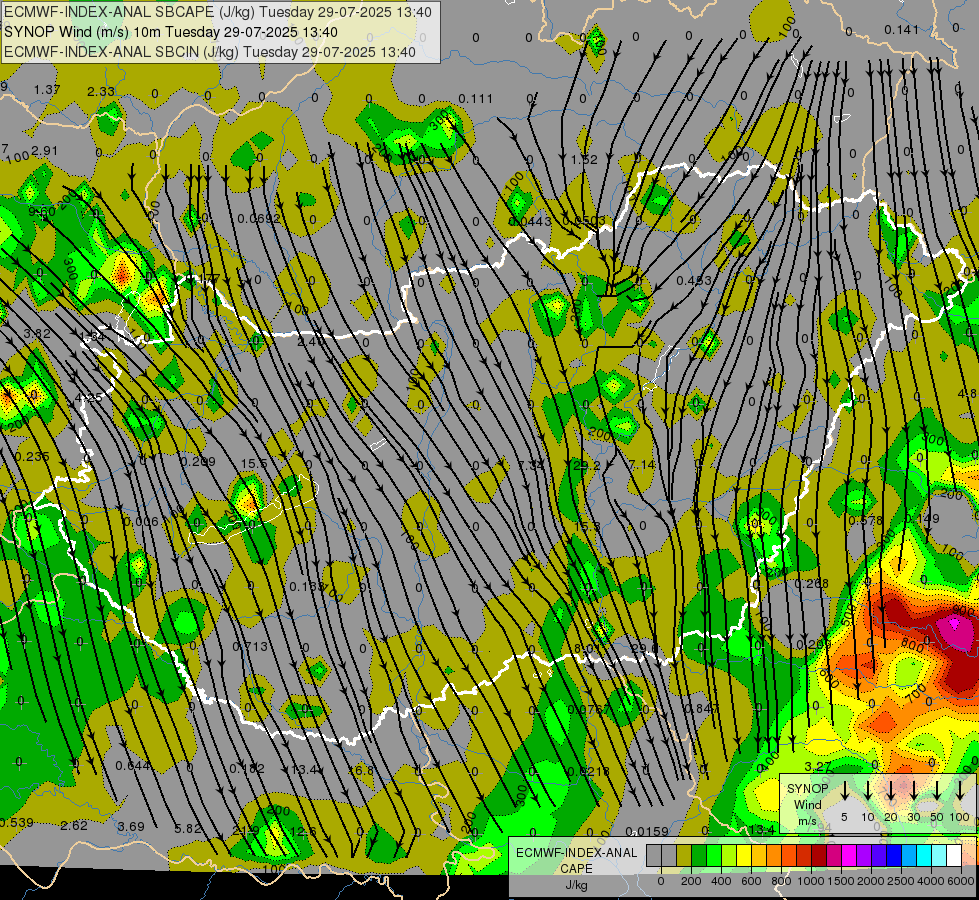Pick the white swatch in CAPE colorbar
Viewport: 979px width, 900px height.
tap(953, 856)
